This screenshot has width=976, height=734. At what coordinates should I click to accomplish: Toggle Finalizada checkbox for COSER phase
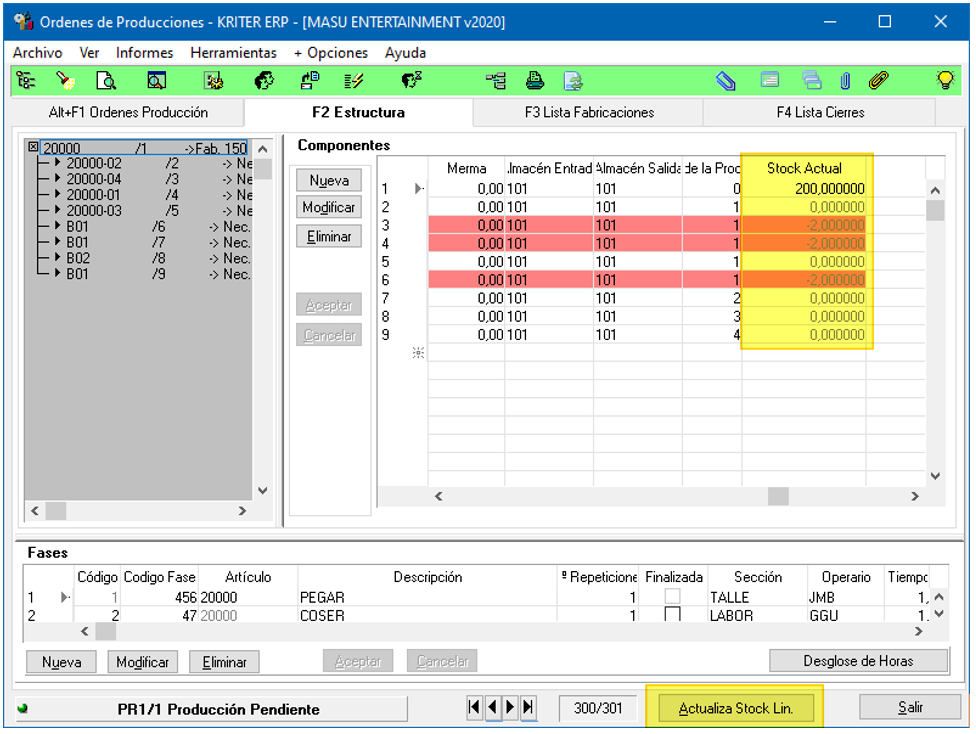[672, 614]
